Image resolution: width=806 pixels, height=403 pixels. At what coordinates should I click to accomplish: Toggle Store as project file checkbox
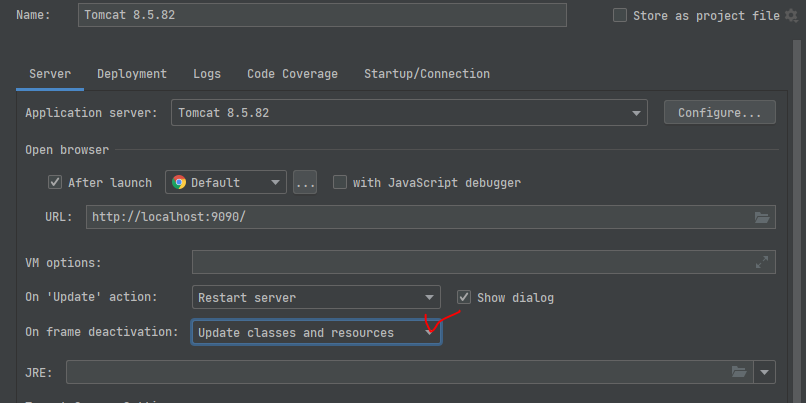620,15
